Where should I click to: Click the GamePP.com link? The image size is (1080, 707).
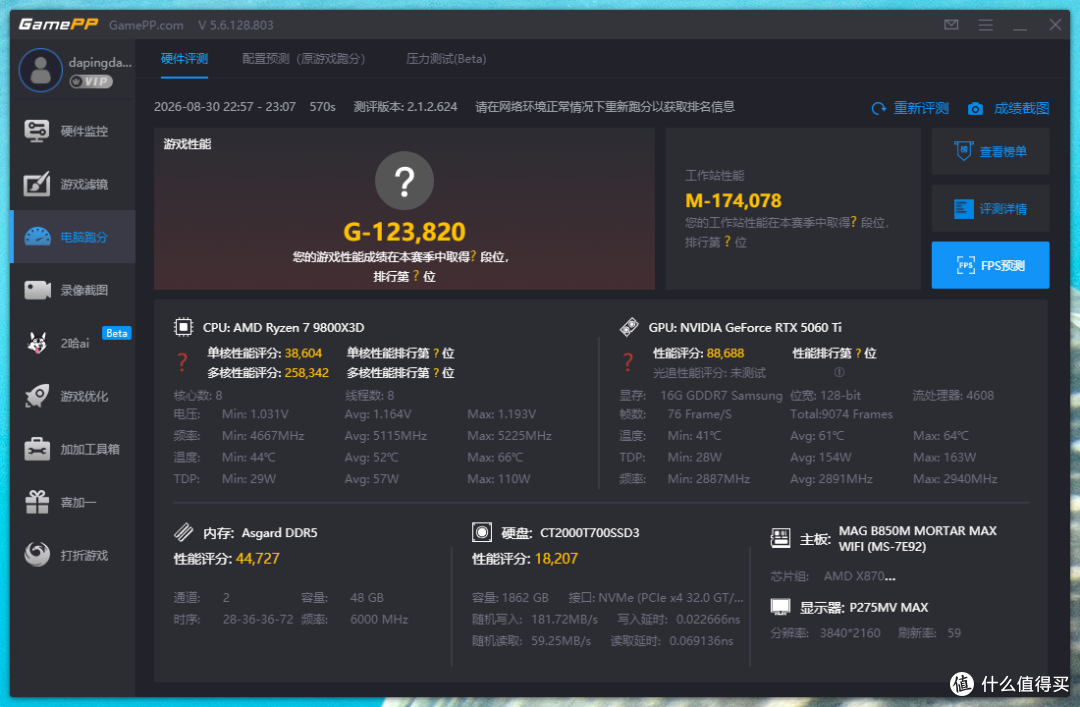pos(146,25)
